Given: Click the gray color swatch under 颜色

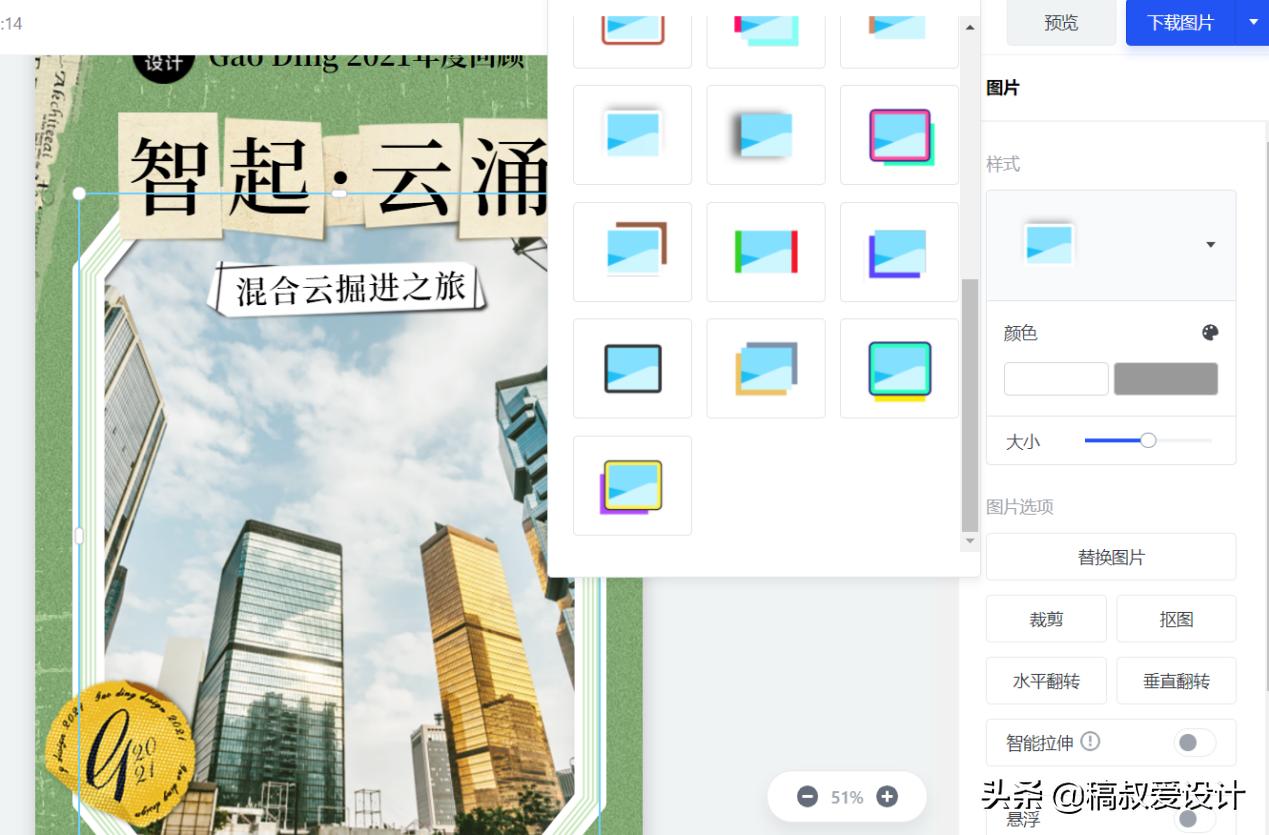Looking at the screenshot, I should point(1165,378).
